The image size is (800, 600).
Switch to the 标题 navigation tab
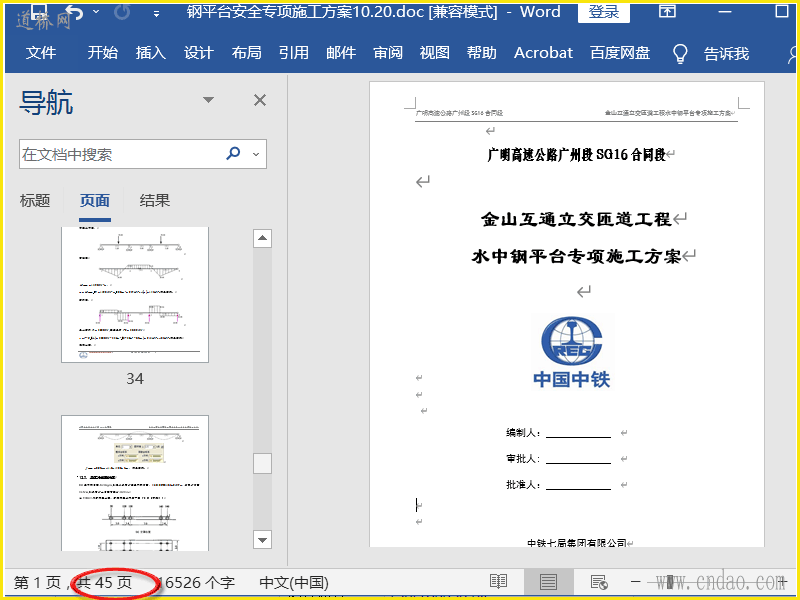point(35,201)
